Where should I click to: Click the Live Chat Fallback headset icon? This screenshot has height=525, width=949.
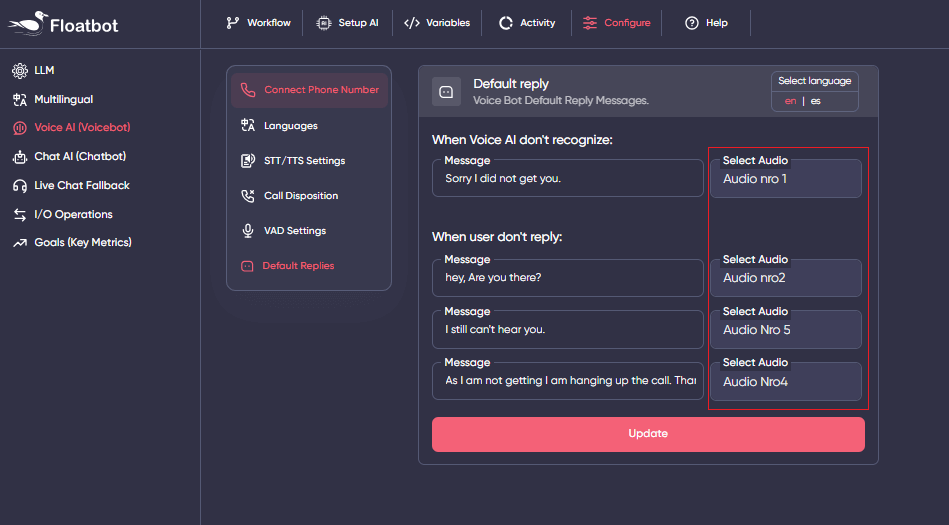19,186
